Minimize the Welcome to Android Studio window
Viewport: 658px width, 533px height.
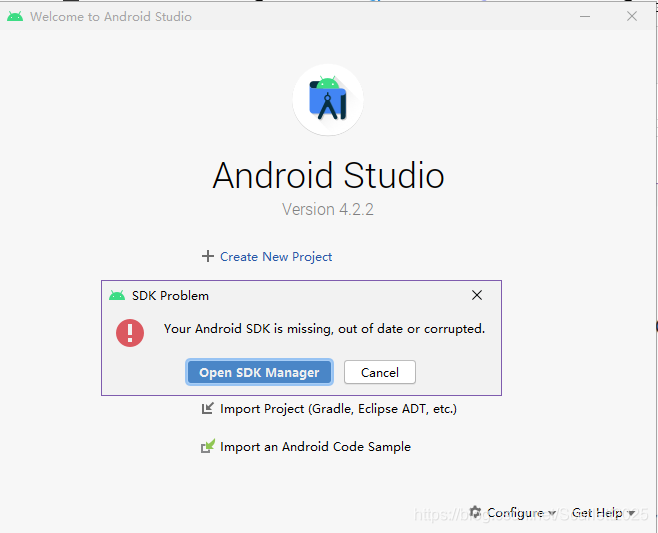point(585,16)
